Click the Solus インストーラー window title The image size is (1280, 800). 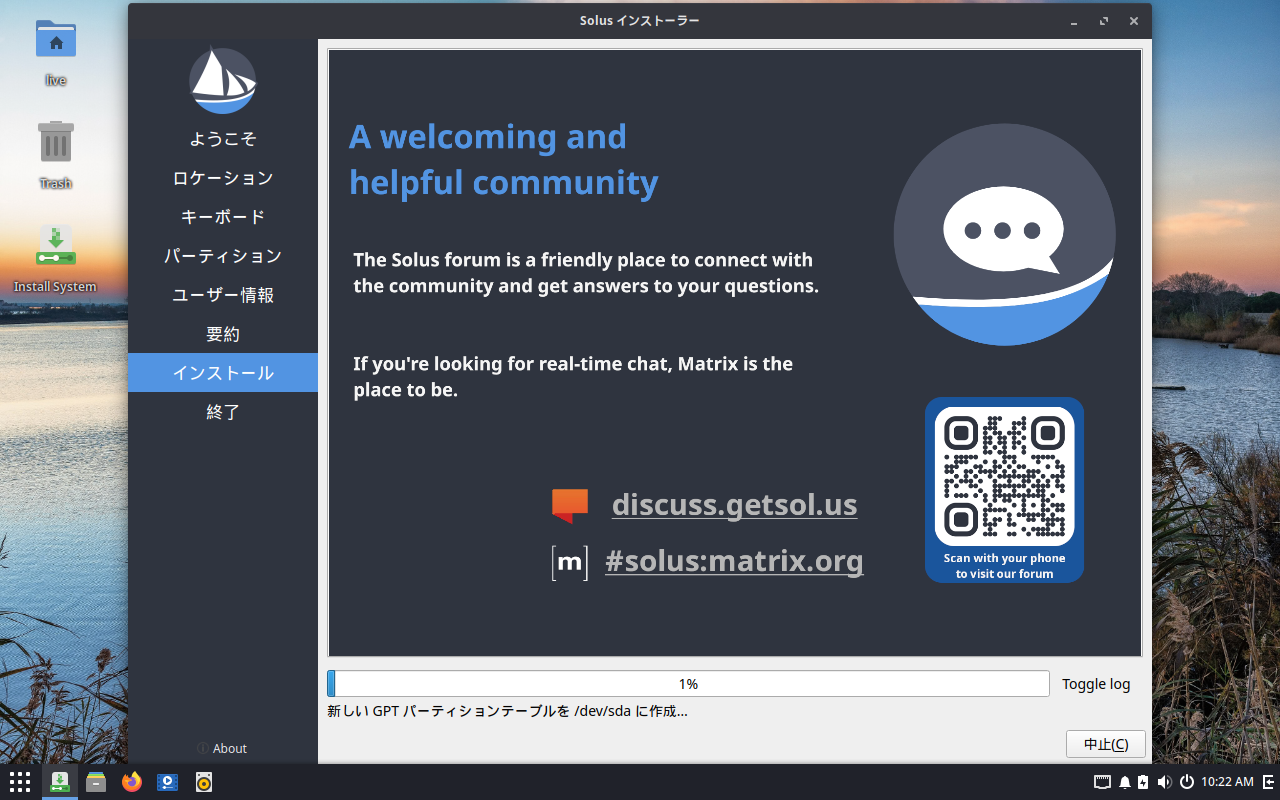[640, 21]
